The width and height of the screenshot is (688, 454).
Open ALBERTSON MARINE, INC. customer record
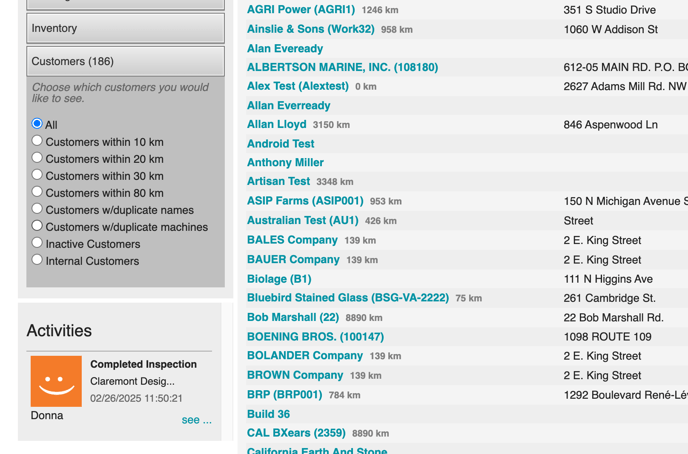pyautogui.click(x=342, y=67)
